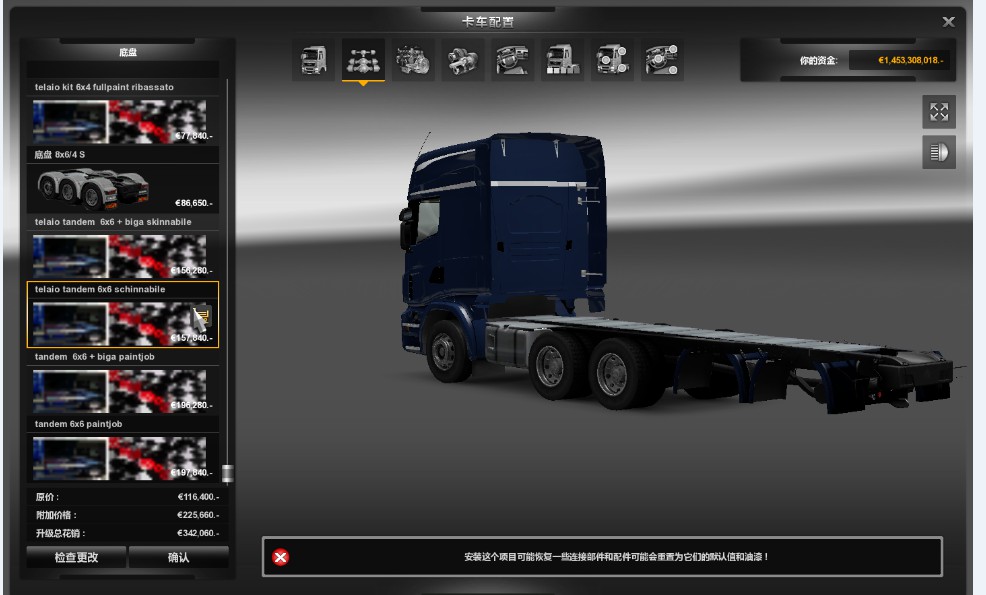
Task: Click the 升级总花销 €342,060 row
Action: coord(128,533)
